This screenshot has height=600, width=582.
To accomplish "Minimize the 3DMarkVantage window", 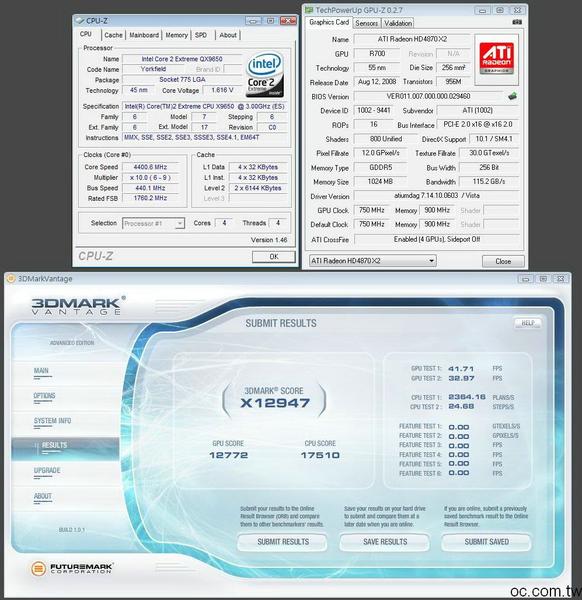I will (525, 279).
